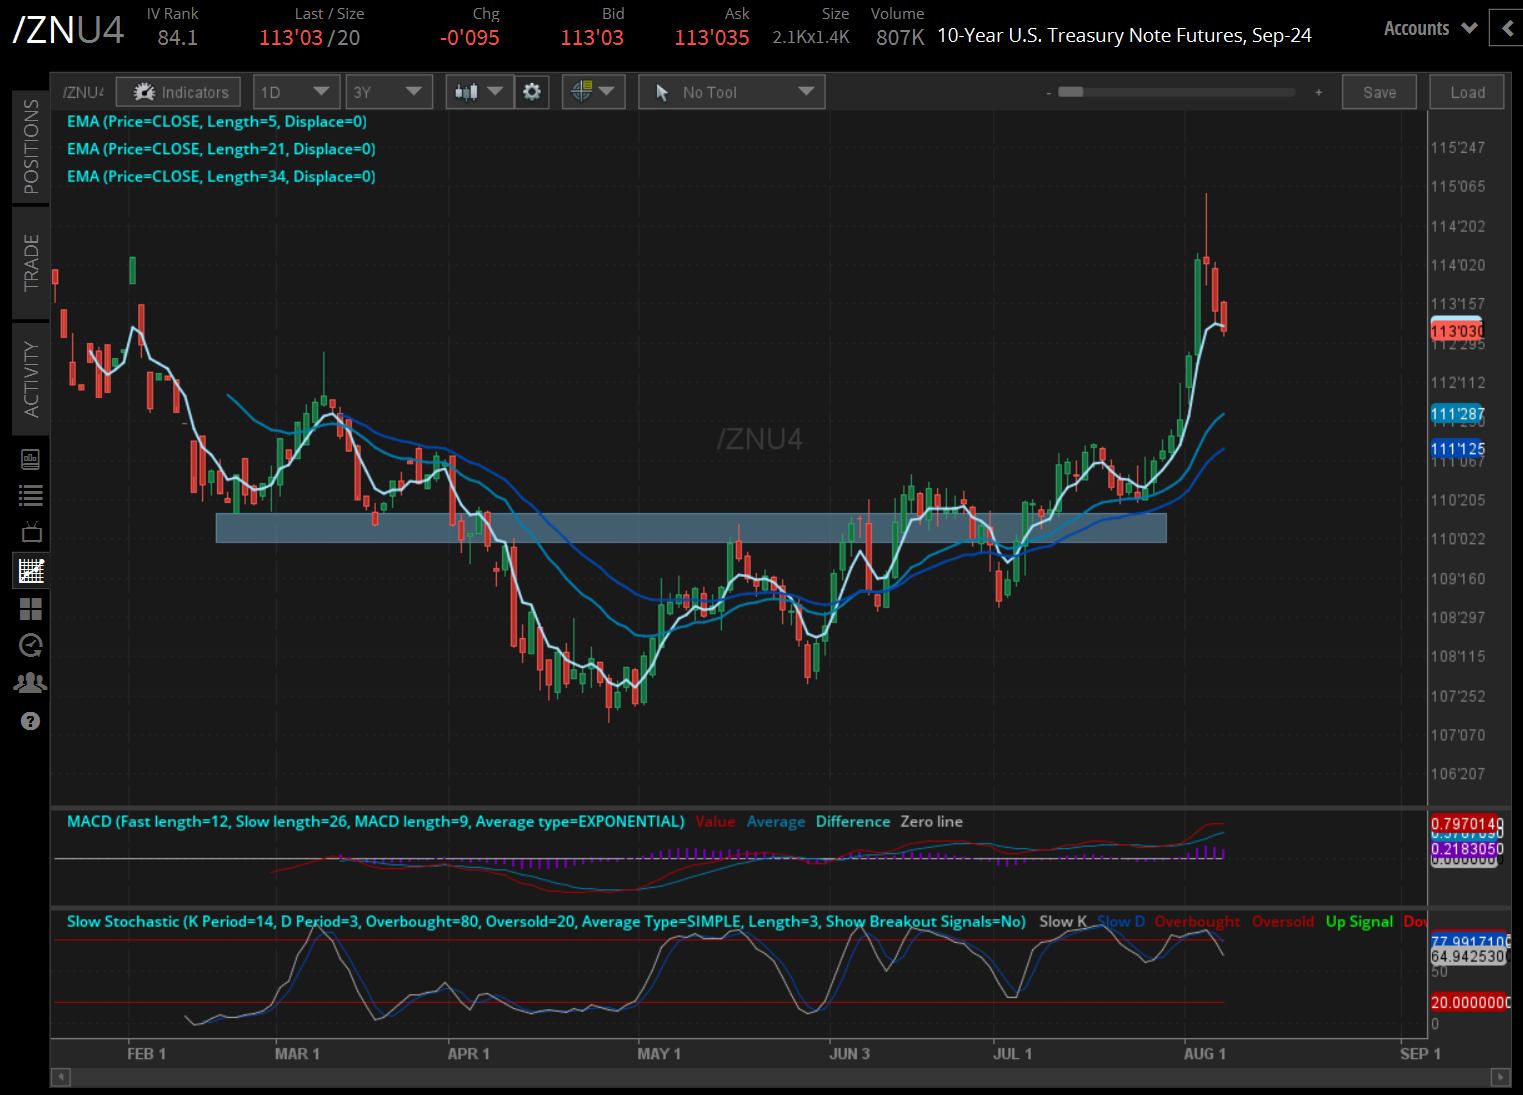Click the Save chart button
Viewport: 1523px width, 1095px height.
[x=1379, y=92]
